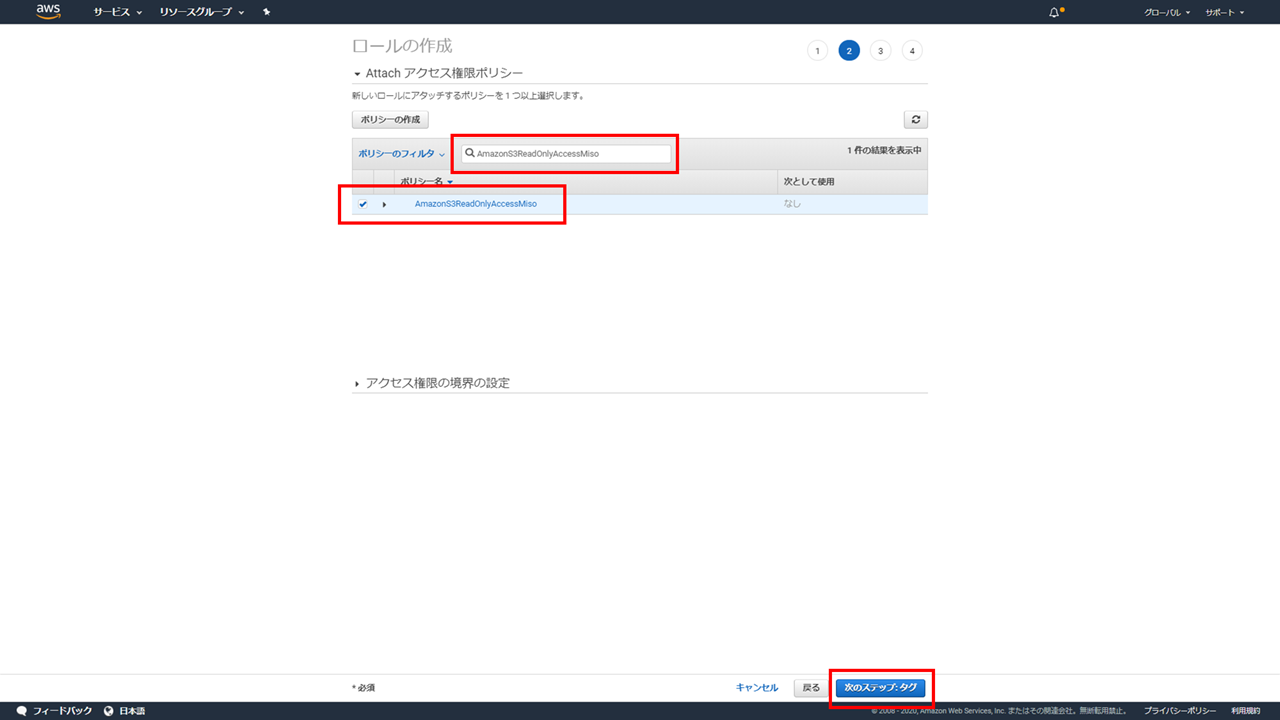The width and height of the screenshot is (1280, 720).
Task: Open the ポリシーのフィルタ dropdown
Action: click(x=401, y=154)
